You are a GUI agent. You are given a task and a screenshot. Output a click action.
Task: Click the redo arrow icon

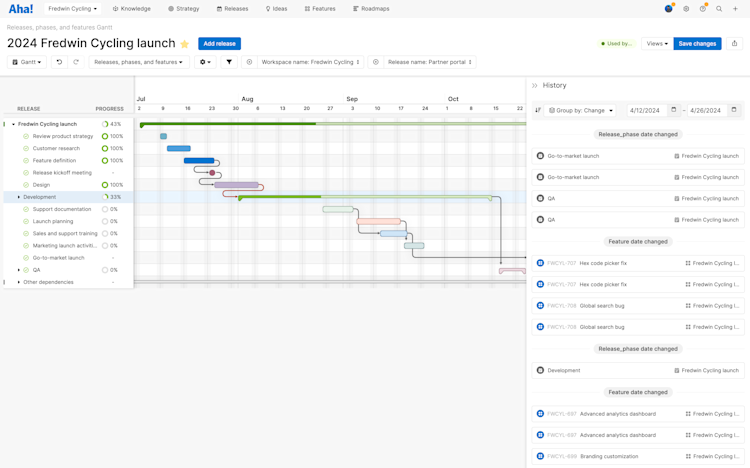(x=76, y=62)
